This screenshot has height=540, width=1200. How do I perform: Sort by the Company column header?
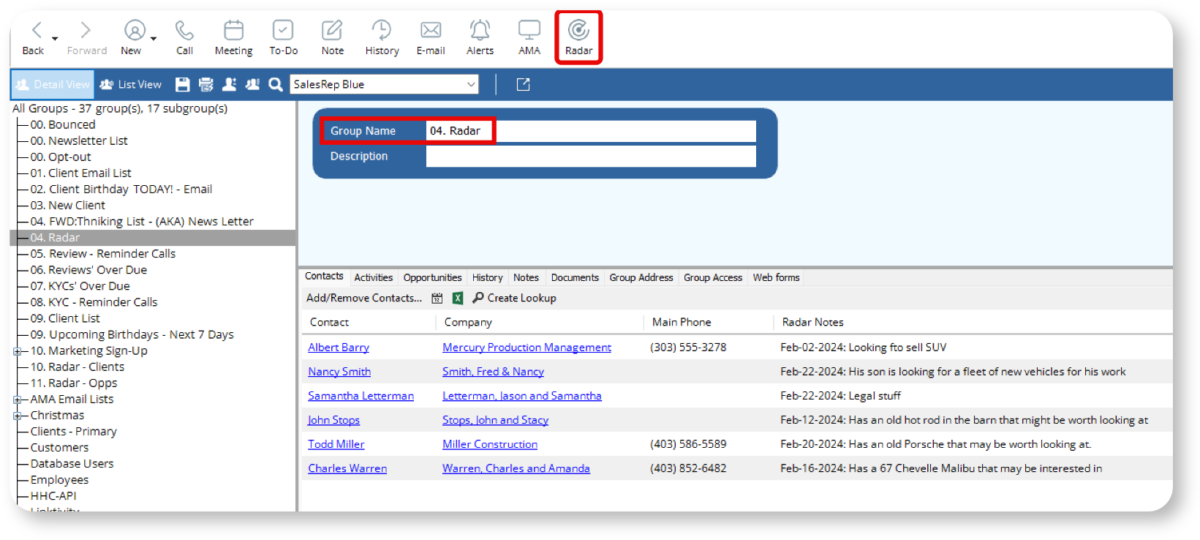tap(468, 322)
